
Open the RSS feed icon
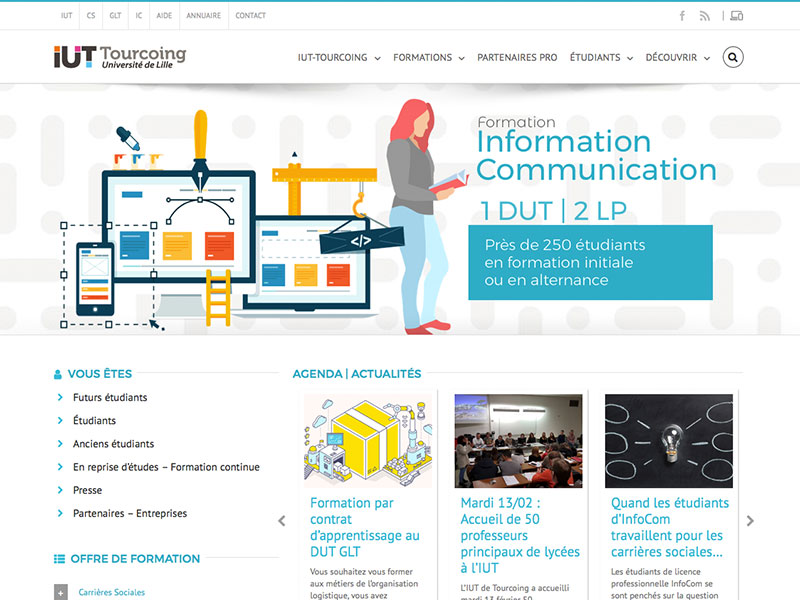click(705, 16)
